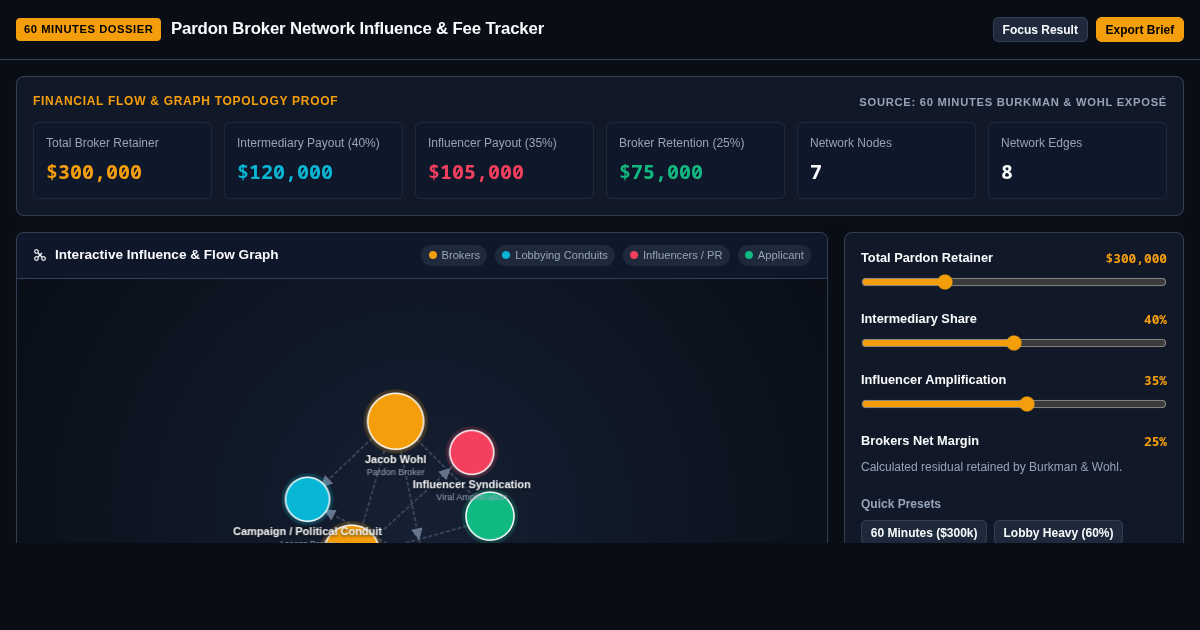Apply the Lobby Heavy (60%) preset
Viewport: 1200px width, 630px height.
coord(1058,532)
